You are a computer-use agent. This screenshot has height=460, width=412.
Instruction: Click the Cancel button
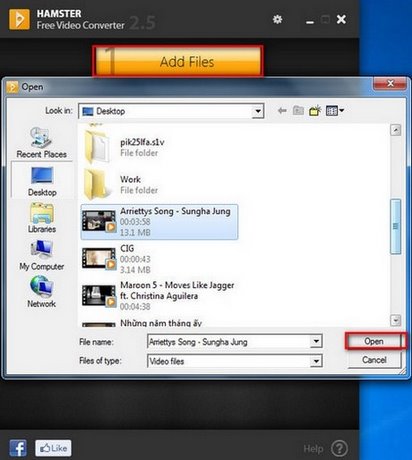tap(374, 360)
